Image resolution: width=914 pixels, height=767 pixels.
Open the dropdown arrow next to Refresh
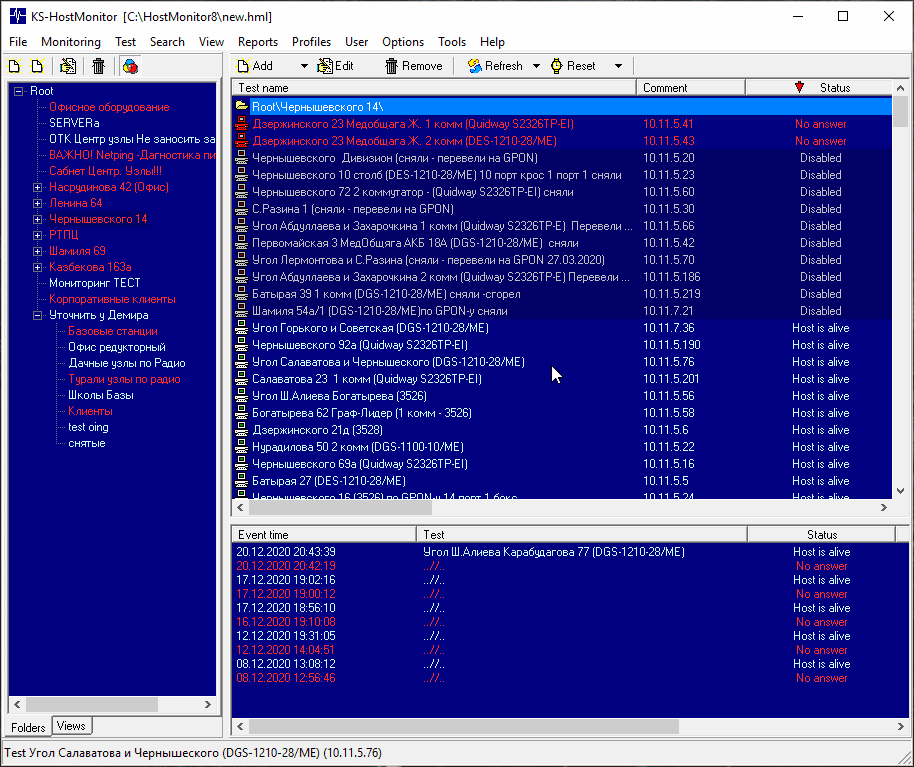(x=536, y=66)
